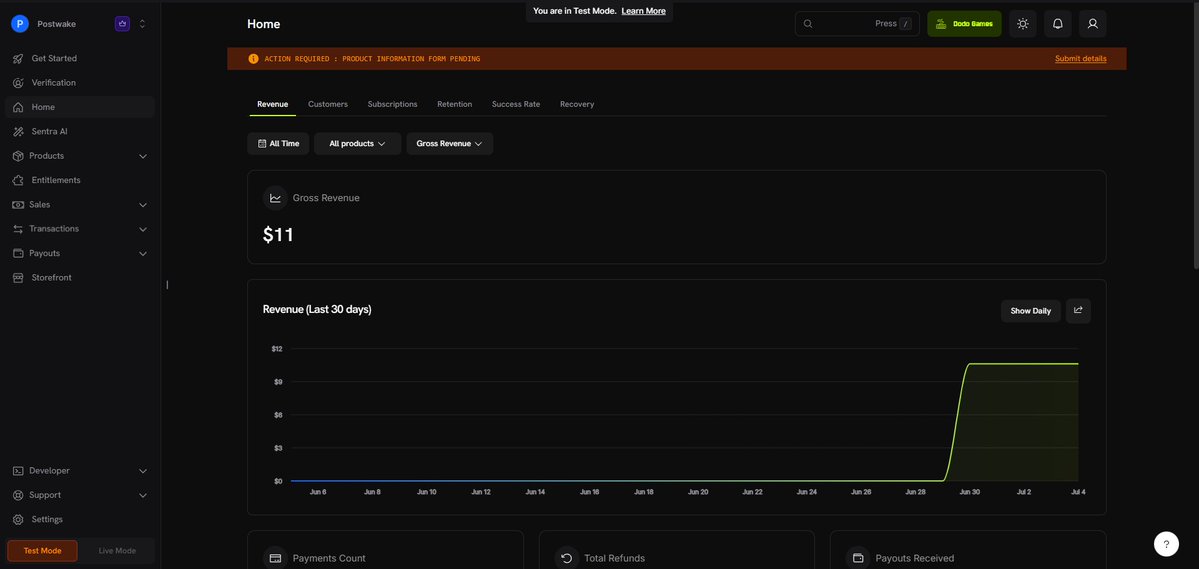Select the Home house icon in sidebar
The width and height of the screenshot is (1199, 569).
[18, 107]
